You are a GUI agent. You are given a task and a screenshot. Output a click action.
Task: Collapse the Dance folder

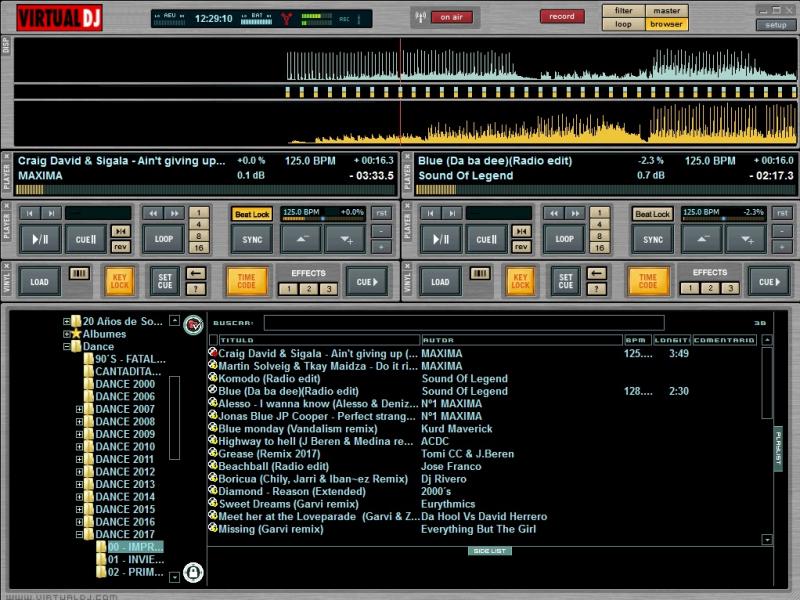(x=66, y=346)
